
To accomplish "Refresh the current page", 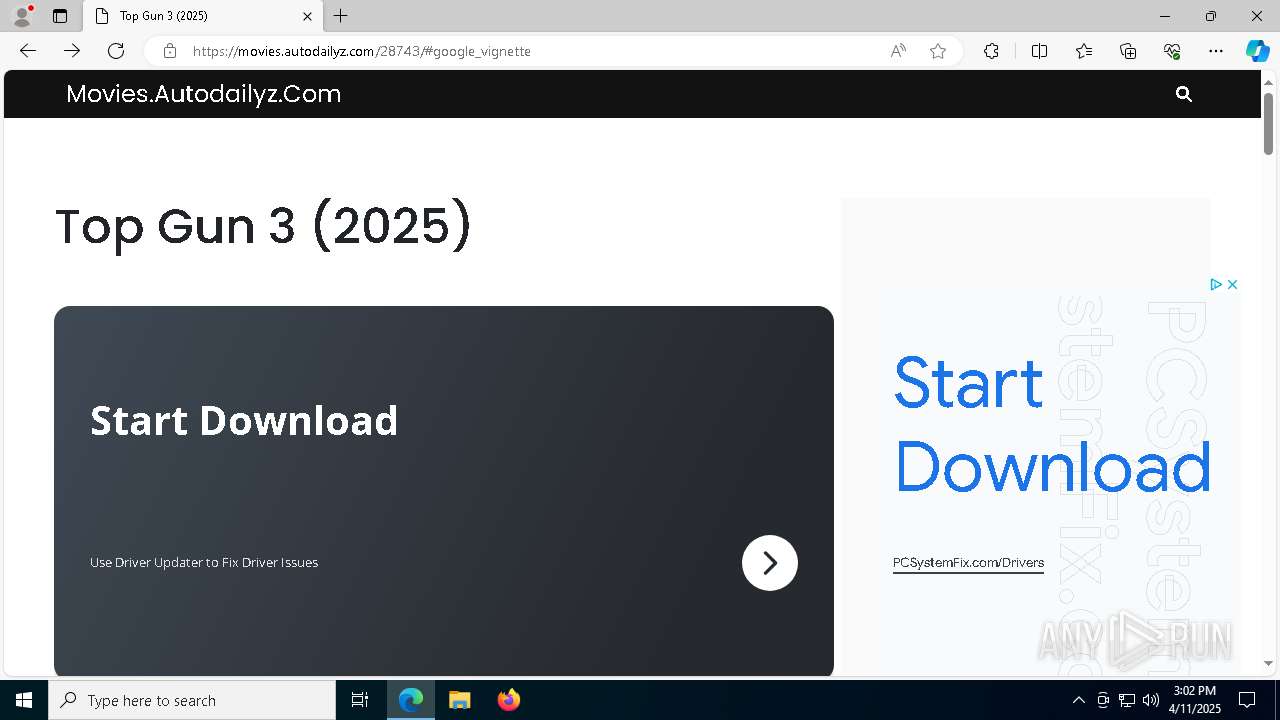I will click(x=116, y=51).
